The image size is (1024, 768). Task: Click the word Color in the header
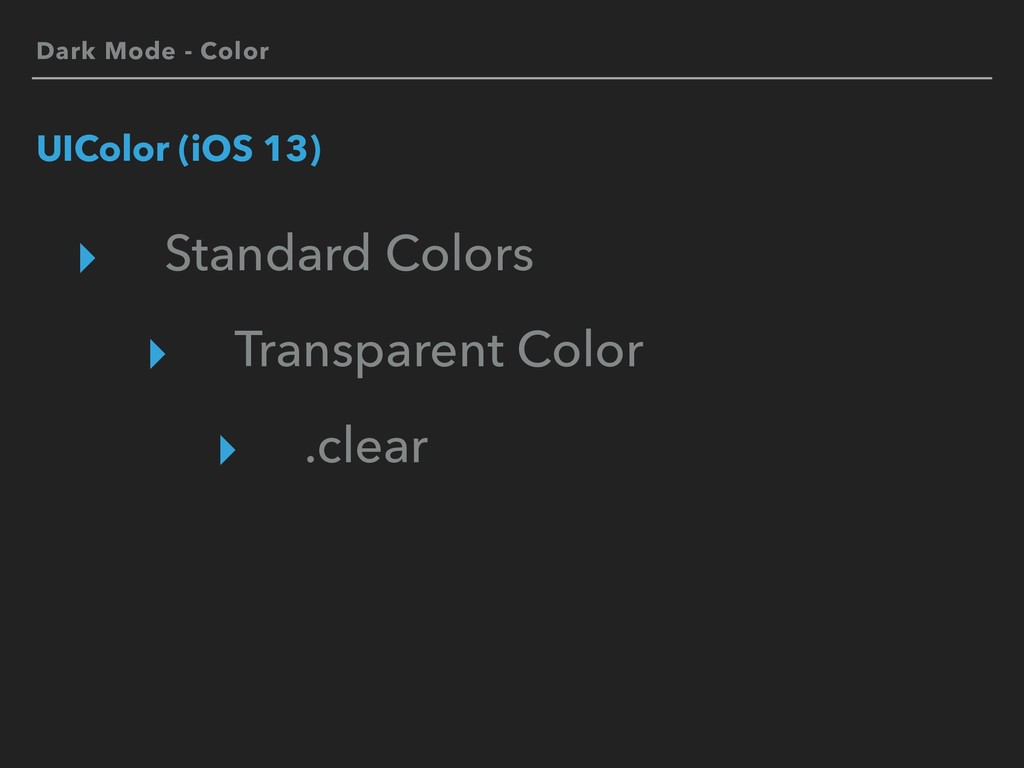pyautogui.click(x=234, y=51)
